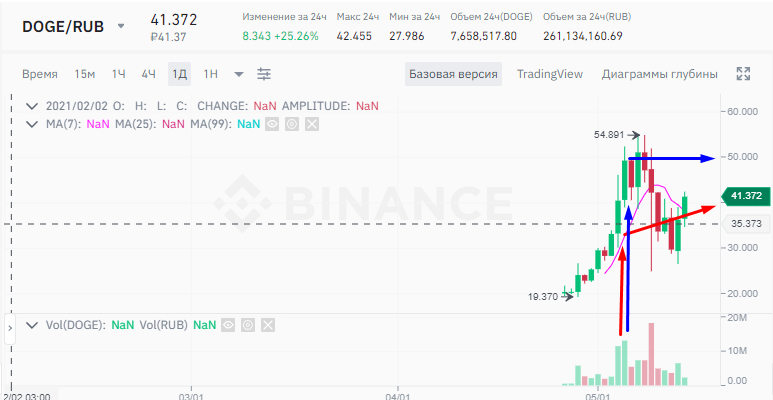
Task: Click the ₽41.37 price under the ticker
Action: pyautogui.click(x=169, y=36)
